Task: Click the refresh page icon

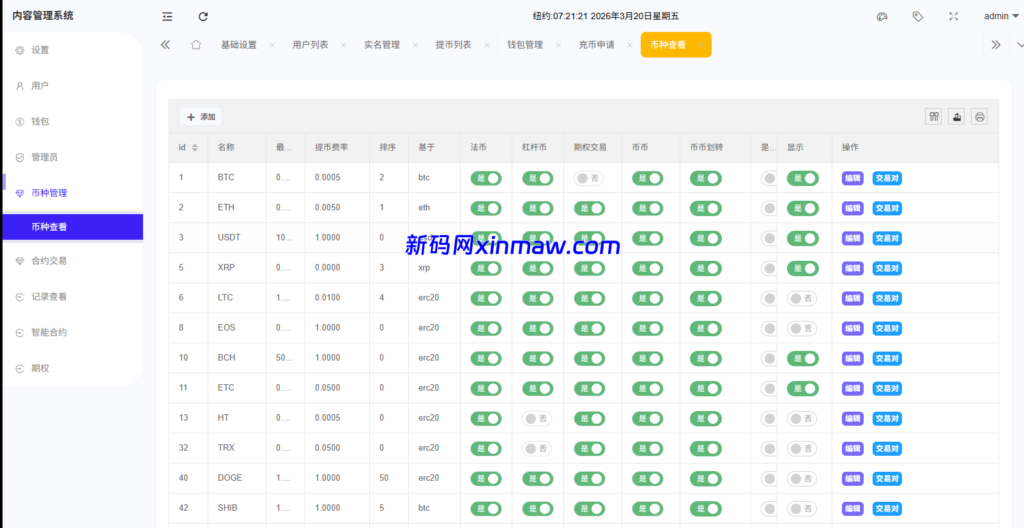Action: click(203, 17)
